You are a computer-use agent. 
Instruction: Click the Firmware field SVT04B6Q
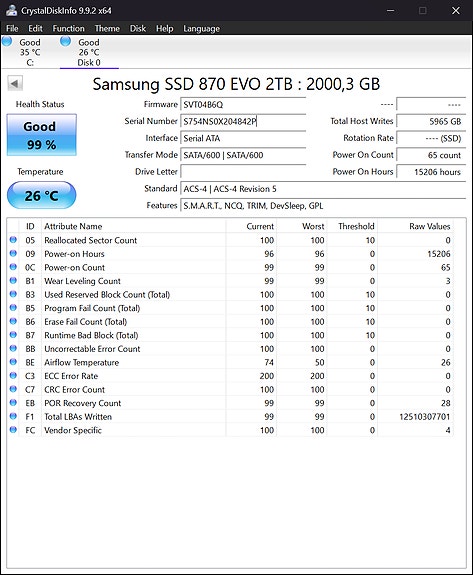(x=243, y=105)
